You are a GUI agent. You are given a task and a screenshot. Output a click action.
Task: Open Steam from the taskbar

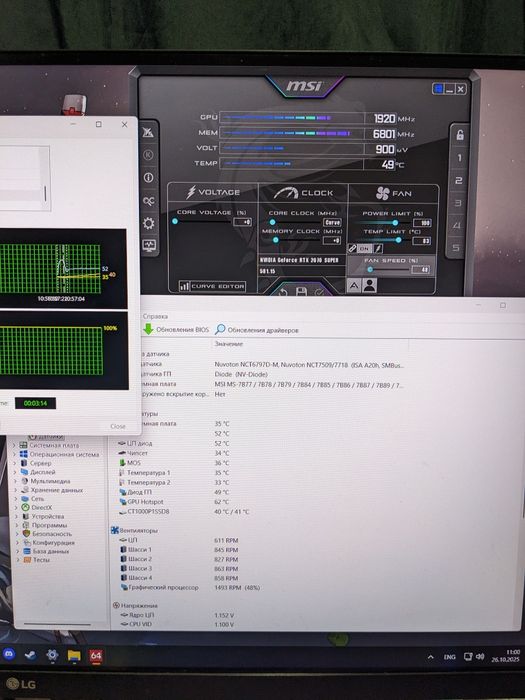(x=30, y=655)
